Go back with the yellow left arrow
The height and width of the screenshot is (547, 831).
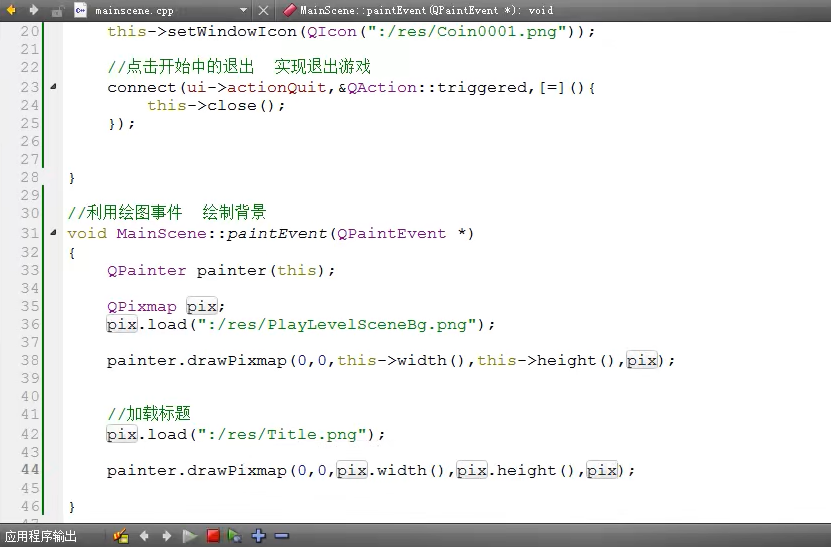click(10, 10)
